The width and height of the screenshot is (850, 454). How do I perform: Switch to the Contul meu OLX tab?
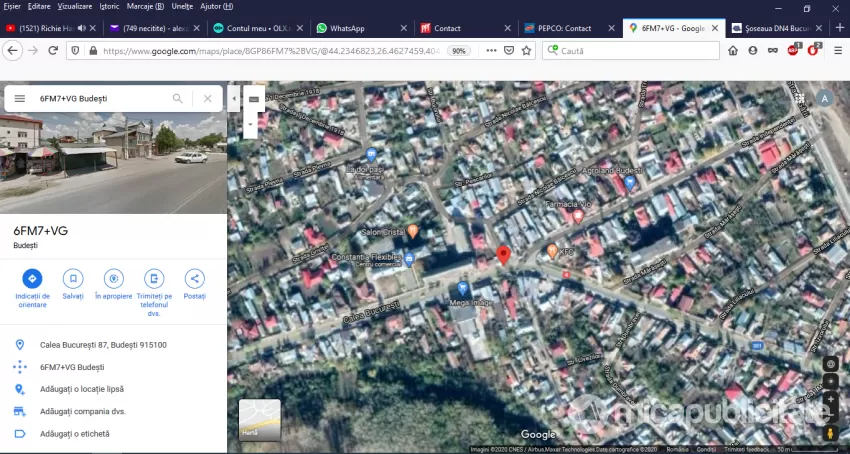click(x=258, y=28)
